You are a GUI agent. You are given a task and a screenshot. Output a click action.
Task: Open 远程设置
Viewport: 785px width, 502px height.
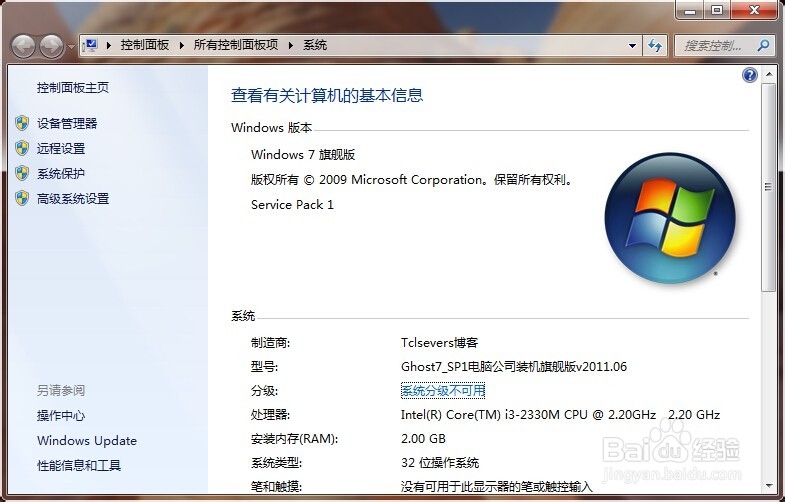click(61, 149)
